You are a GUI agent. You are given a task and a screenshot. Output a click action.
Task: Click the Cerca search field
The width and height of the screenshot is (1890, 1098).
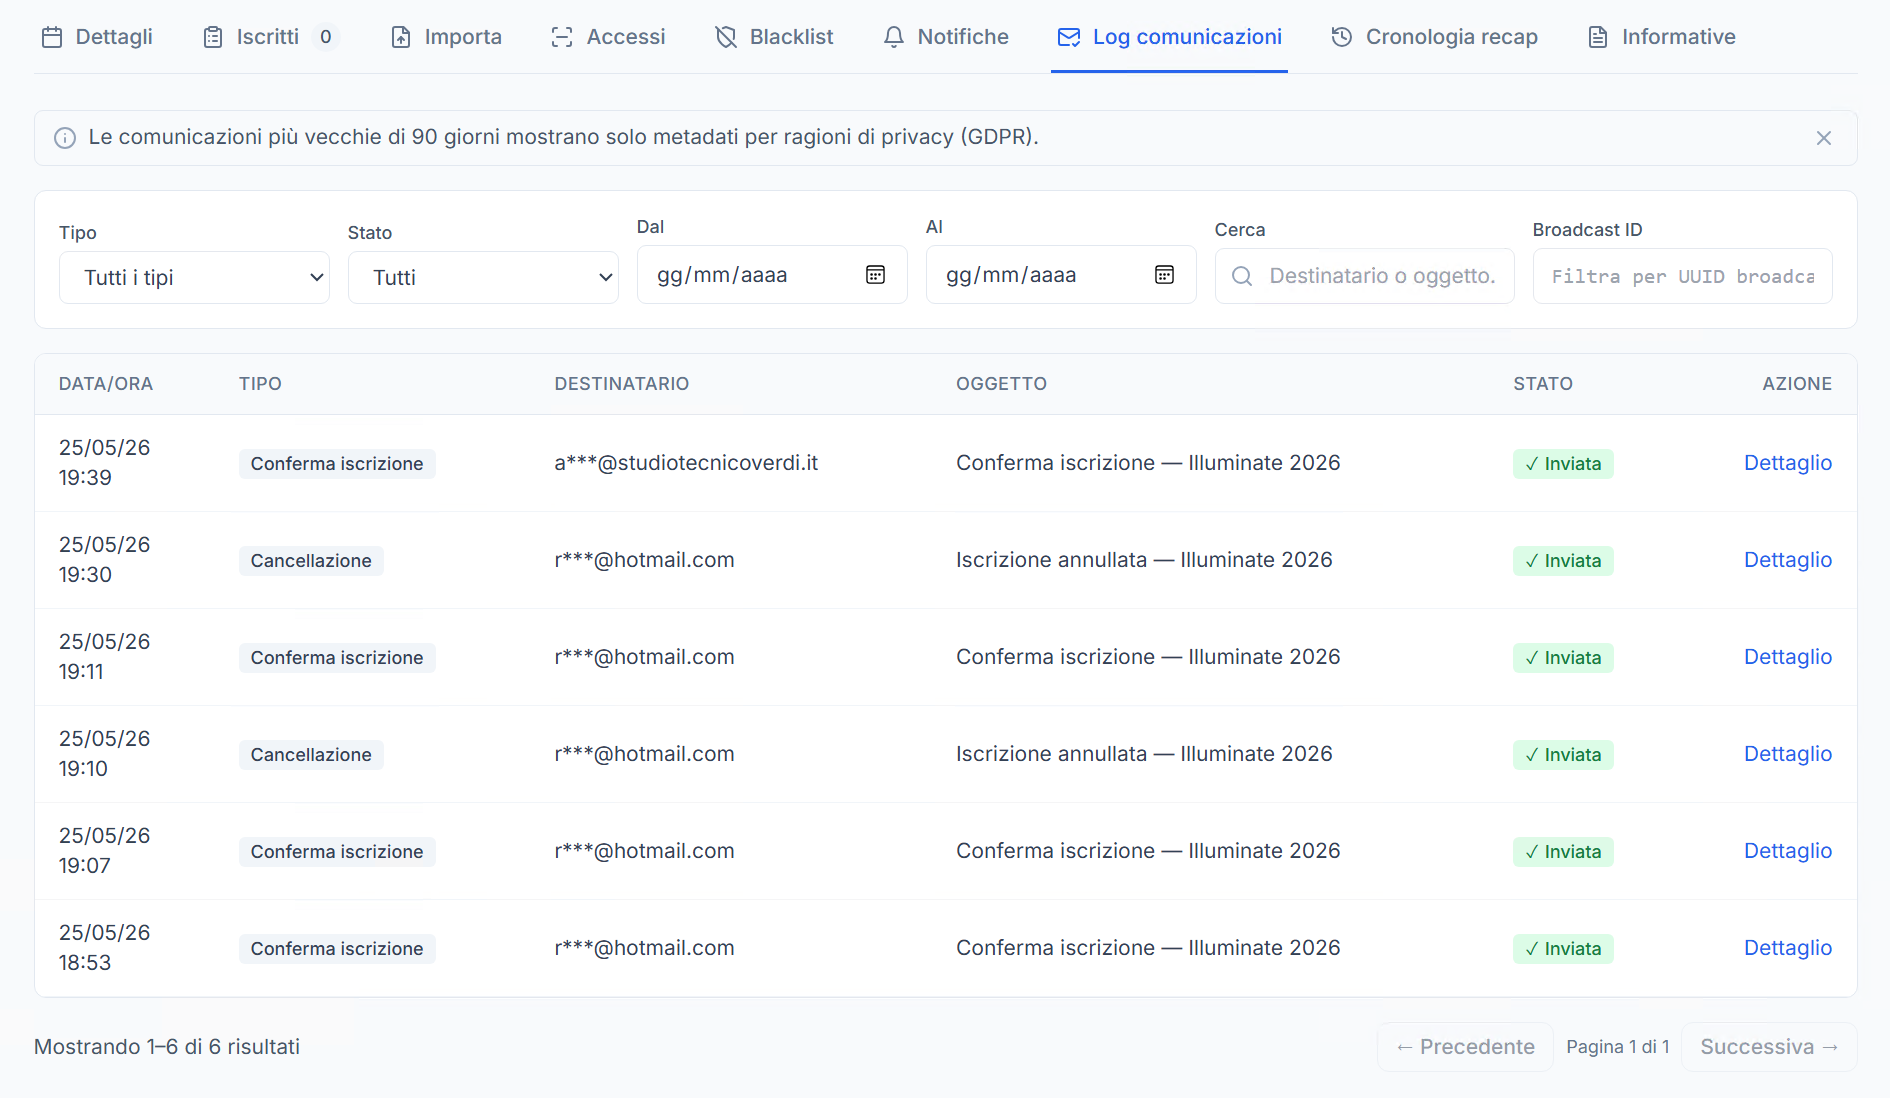1364,276
